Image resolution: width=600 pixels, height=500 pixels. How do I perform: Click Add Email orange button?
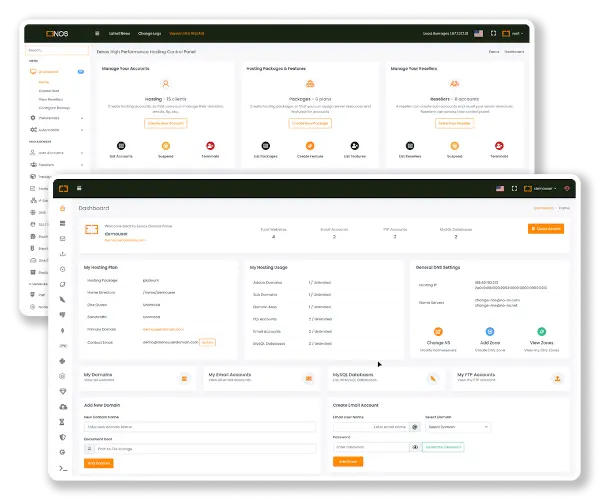[348, 462]
